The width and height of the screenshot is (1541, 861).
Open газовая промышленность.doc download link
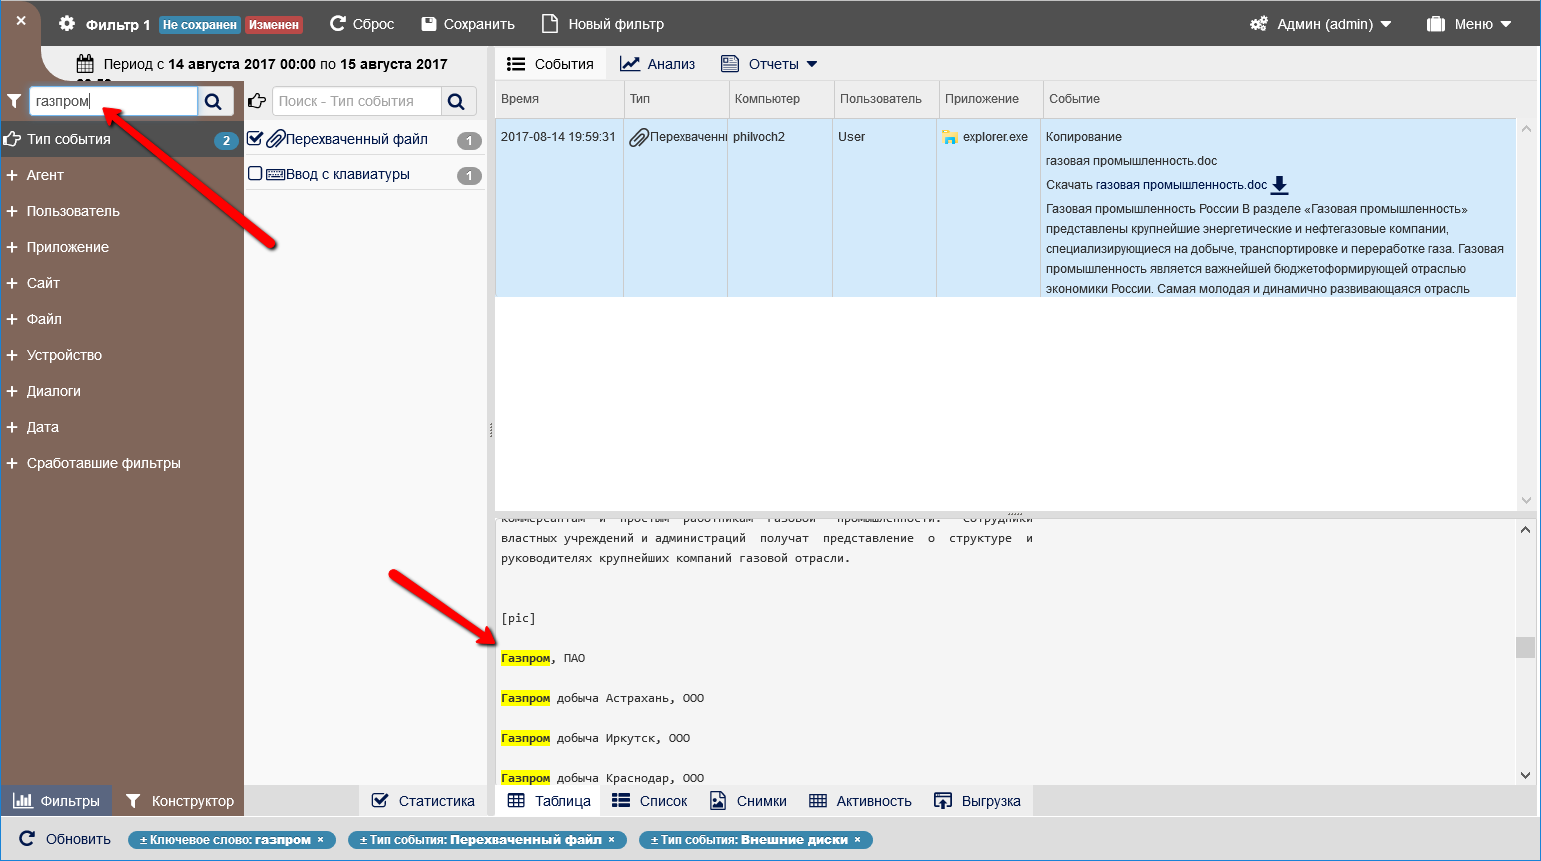pos(1181,185)
